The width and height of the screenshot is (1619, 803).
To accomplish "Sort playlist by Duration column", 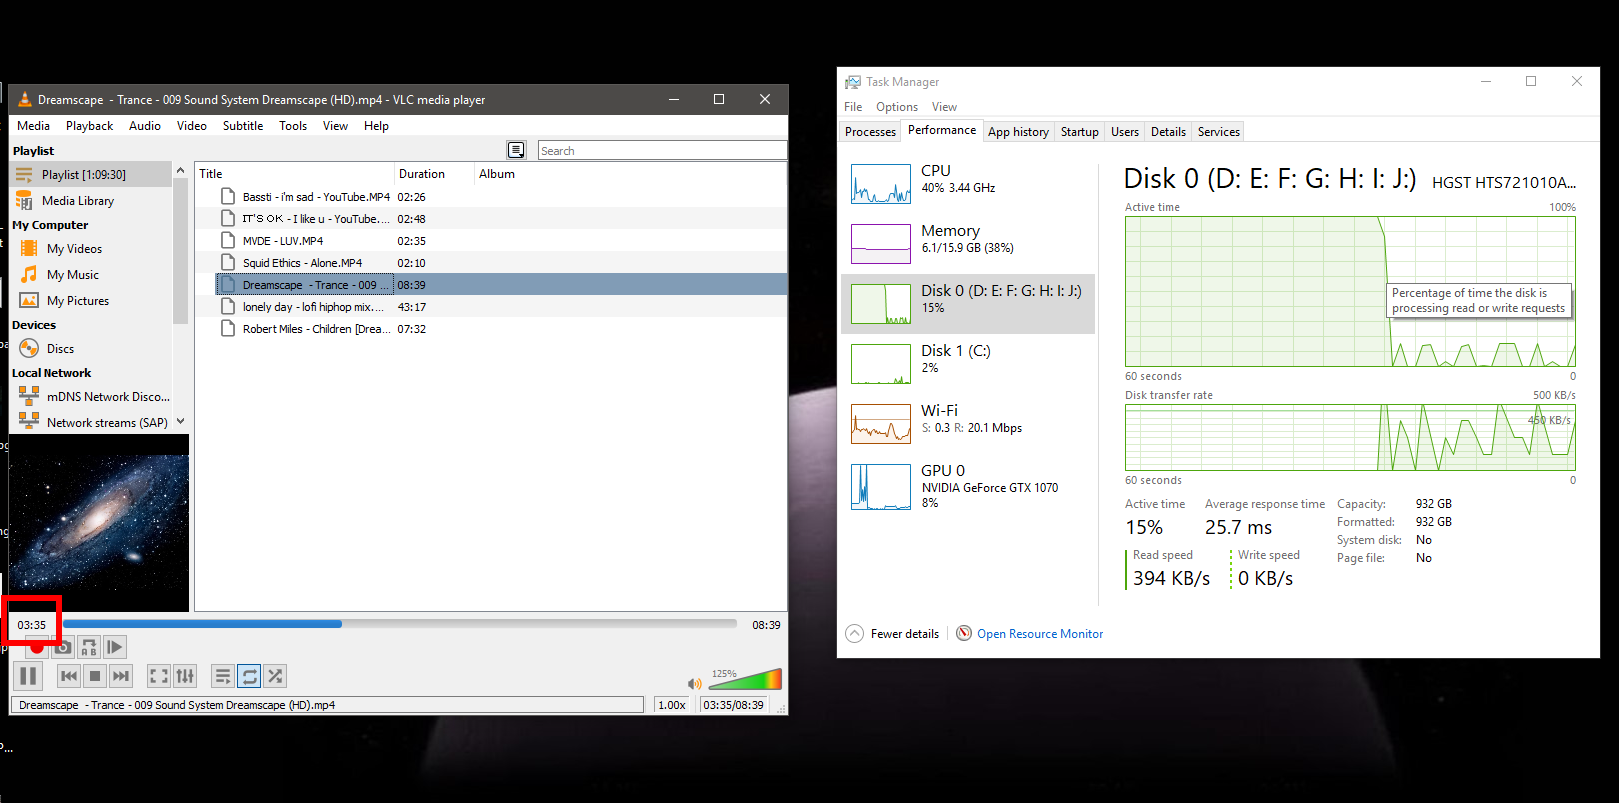I will coord(434,174).
